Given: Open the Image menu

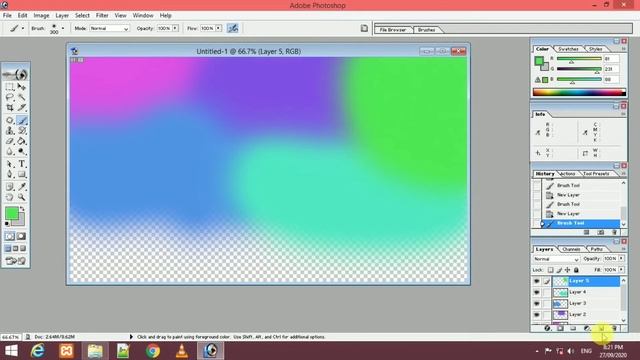Looking at the screenshot, I should pos(41,15).
